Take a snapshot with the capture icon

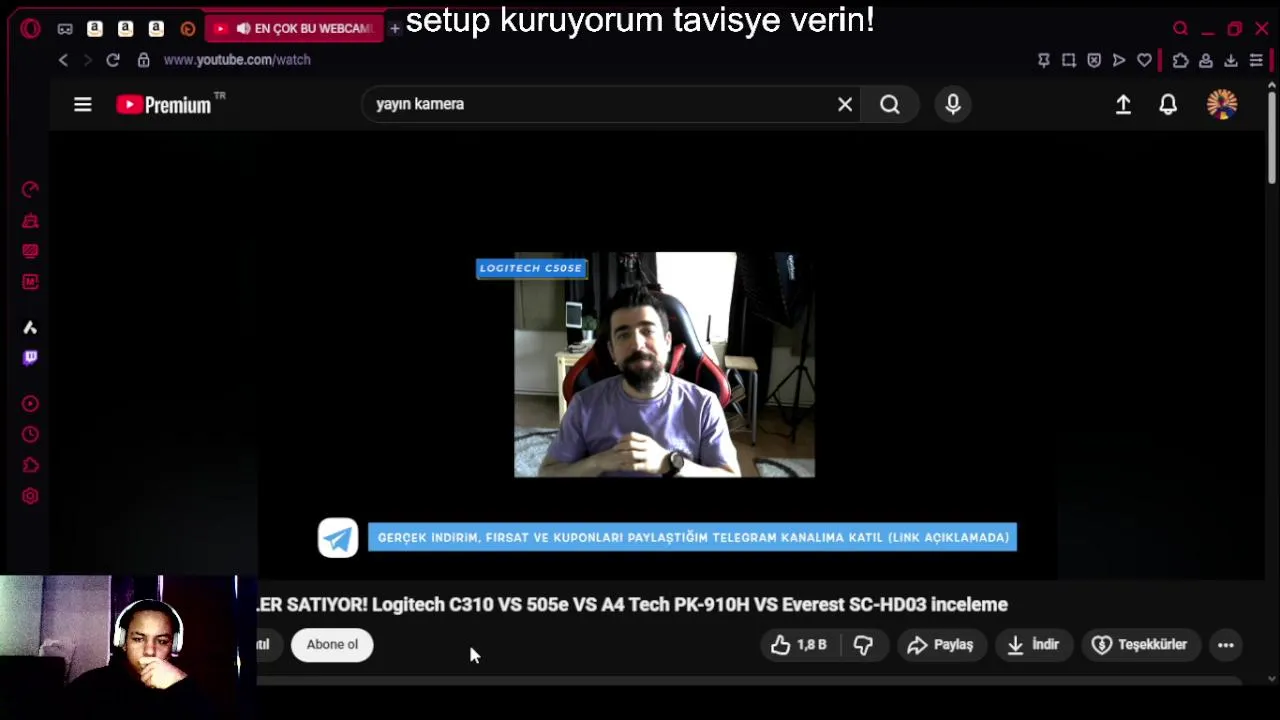point(1069,60)
